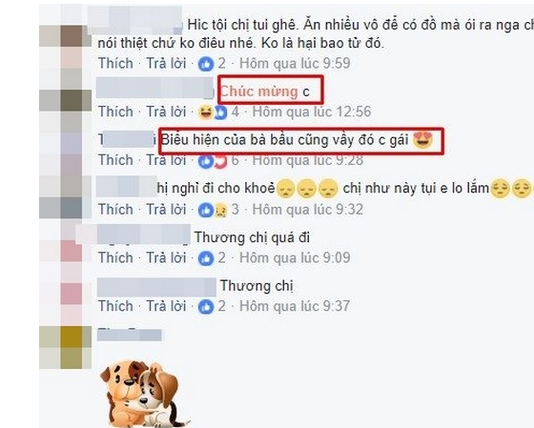Click heart-eyes emoji in bà bầu comment

423,140
